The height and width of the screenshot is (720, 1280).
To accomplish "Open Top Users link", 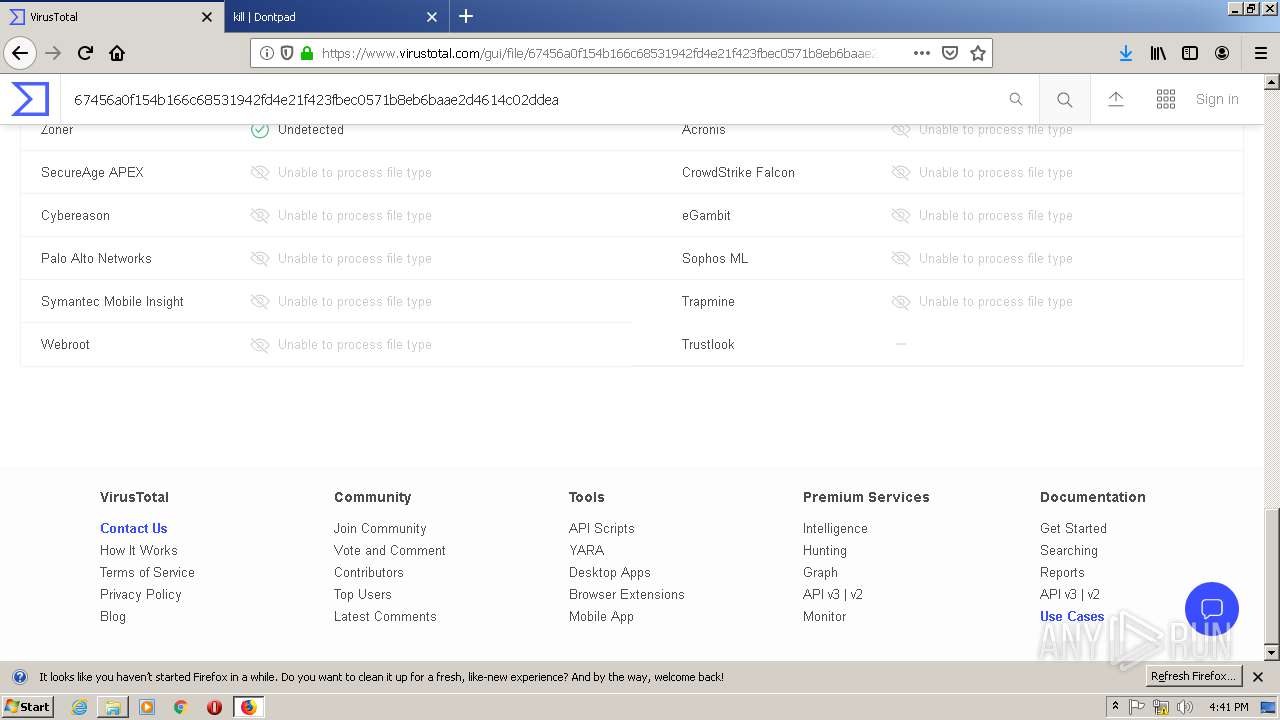I will [x=363, y=594].
